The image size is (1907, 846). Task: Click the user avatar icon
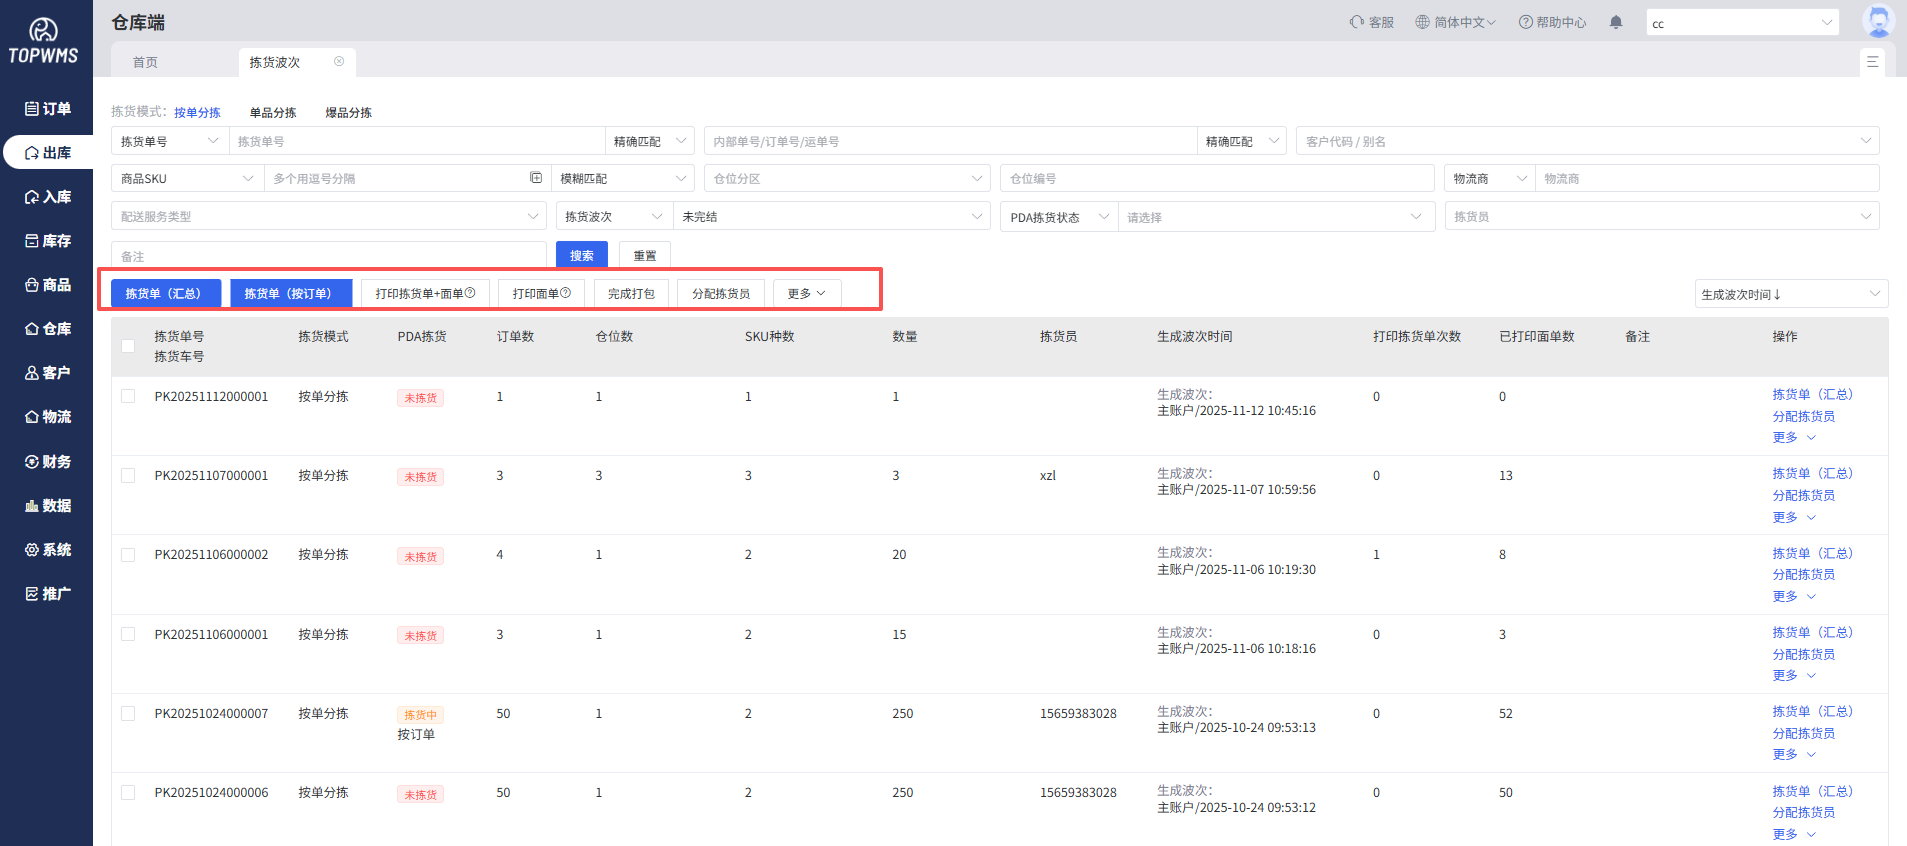(1878, 20)
